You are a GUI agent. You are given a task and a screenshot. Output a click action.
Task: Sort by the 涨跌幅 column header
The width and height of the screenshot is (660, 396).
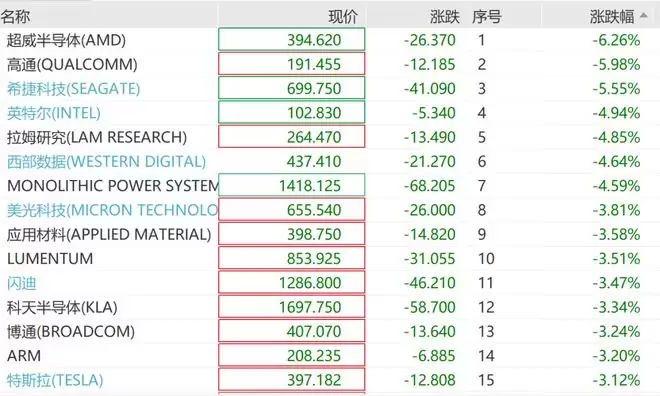click(x=612, y=17)
